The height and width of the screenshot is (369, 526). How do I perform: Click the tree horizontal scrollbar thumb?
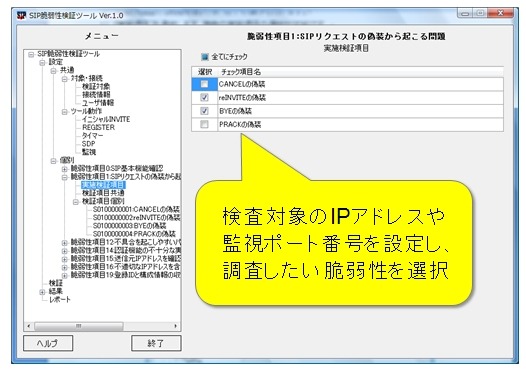[78, 326]
